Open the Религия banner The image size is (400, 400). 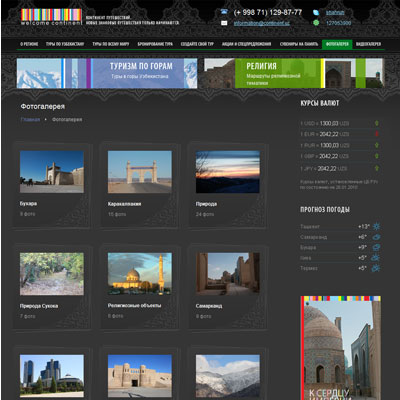(294, 73)
